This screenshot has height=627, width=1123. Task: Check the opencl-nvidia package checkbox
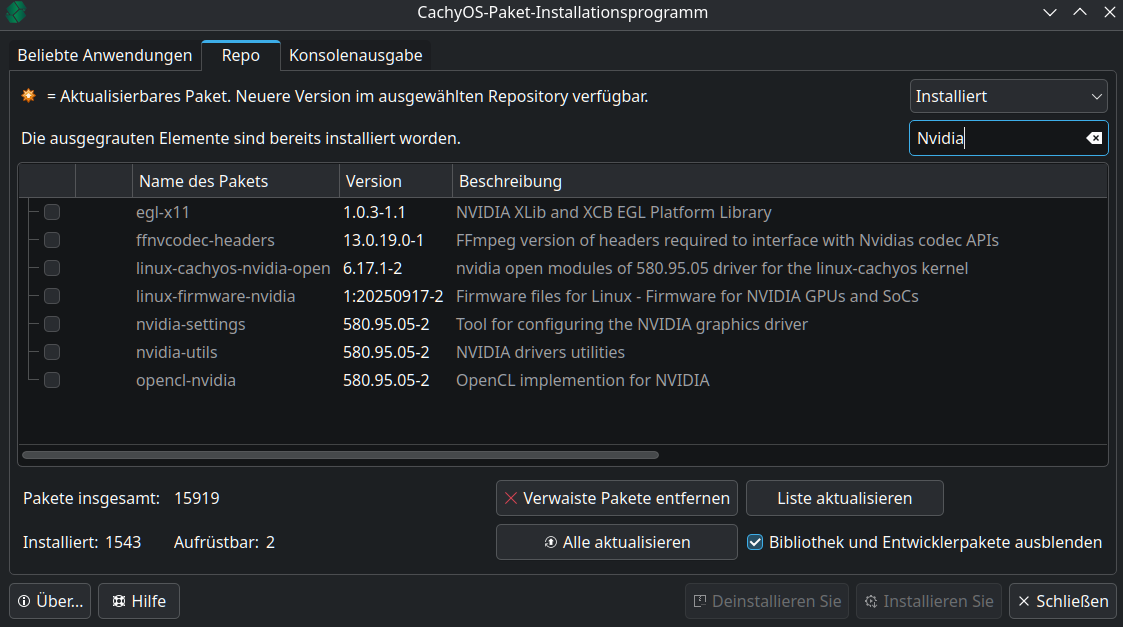(x=52, y=380)
